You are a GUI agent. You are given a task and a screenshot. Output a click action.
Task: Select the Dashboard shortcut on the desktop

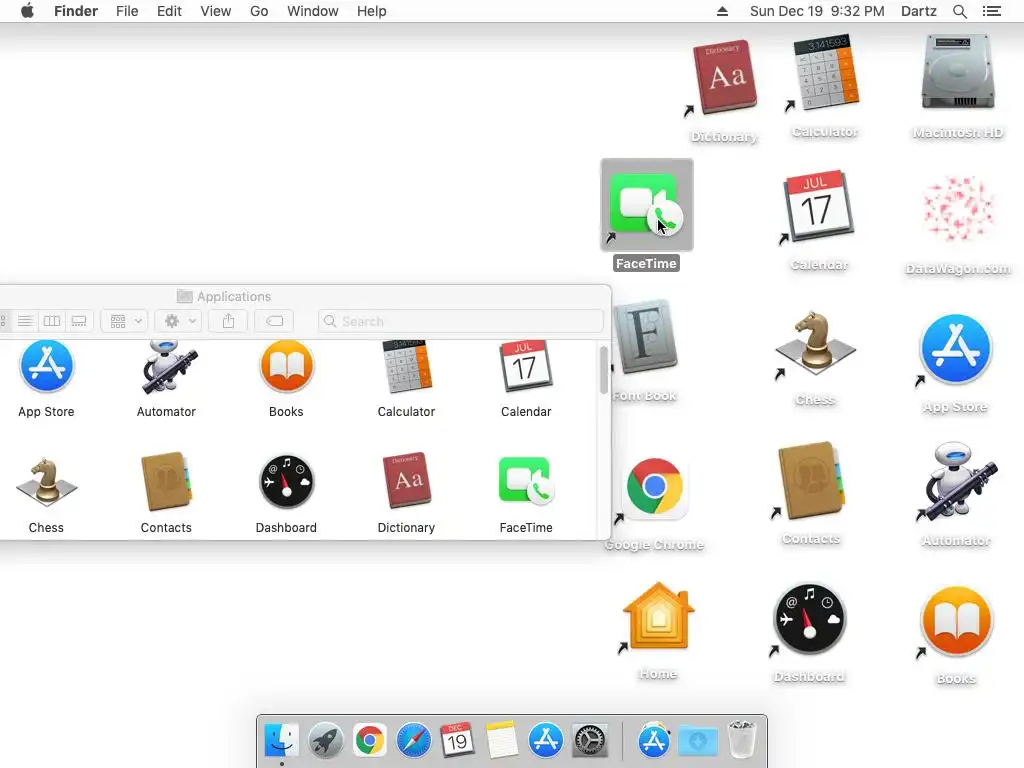810,619
